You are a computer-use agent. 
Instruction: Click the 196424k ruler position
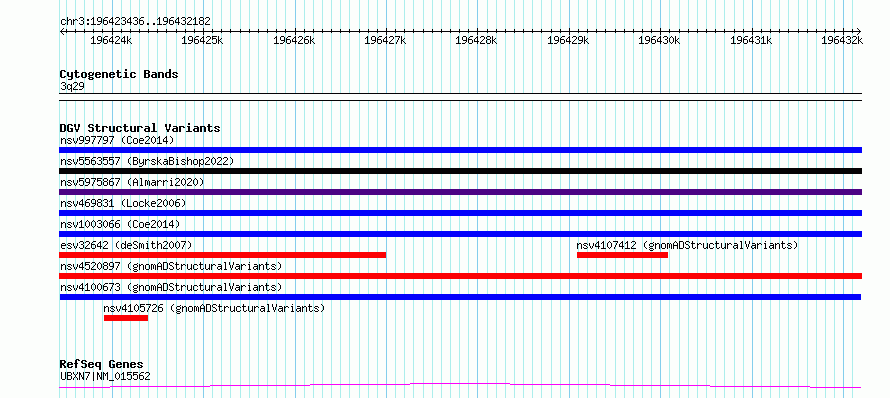tap(112, 40)
